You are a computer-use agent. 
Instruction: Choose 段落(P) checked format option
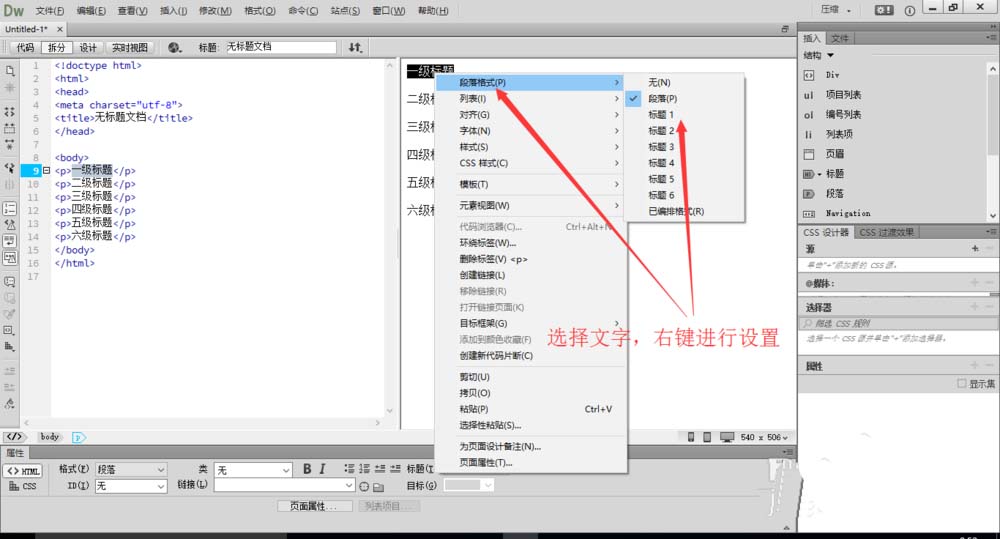click(x=663, y=98)
